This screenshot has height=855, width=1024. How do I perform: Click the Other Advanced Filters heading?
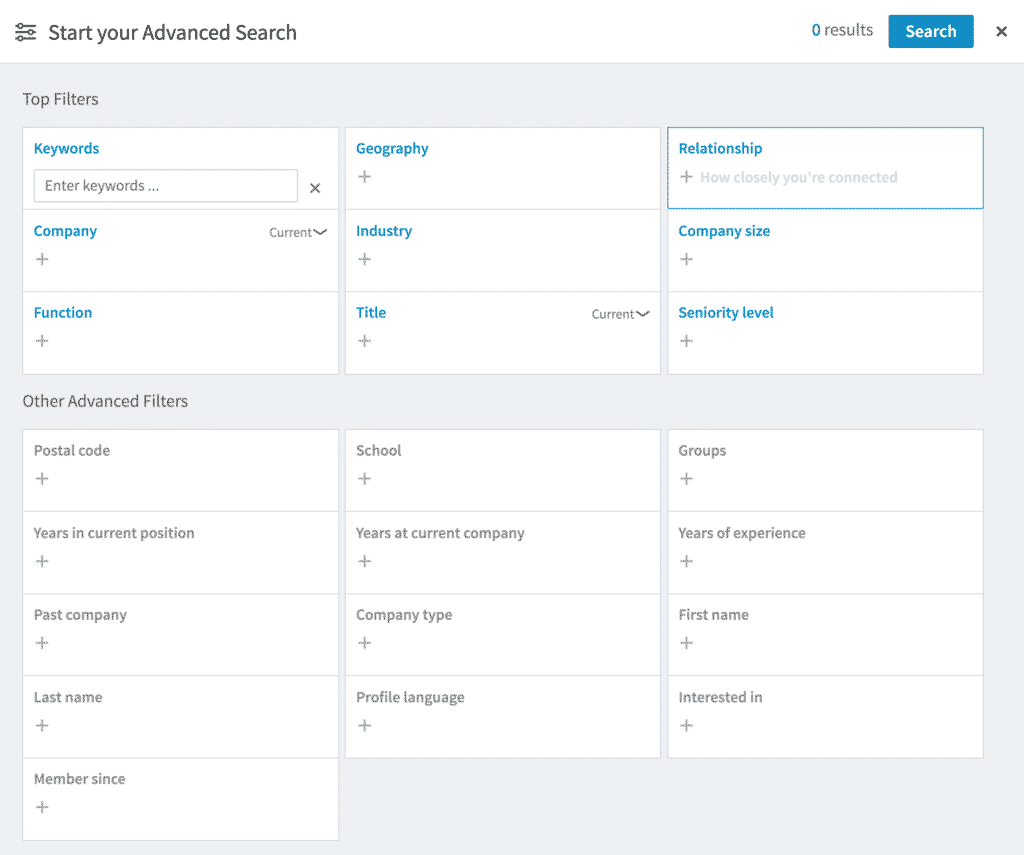[105, 401]
